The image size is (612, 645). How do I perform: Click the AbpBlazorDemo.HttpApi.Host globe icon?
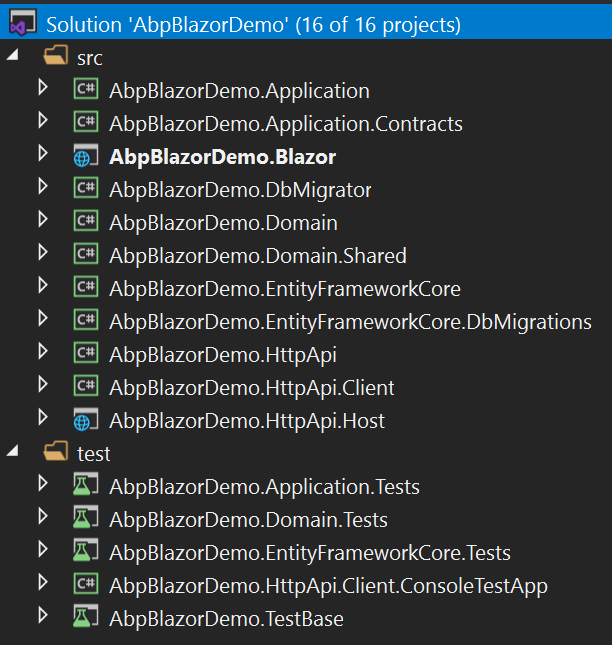coord(86,421)
